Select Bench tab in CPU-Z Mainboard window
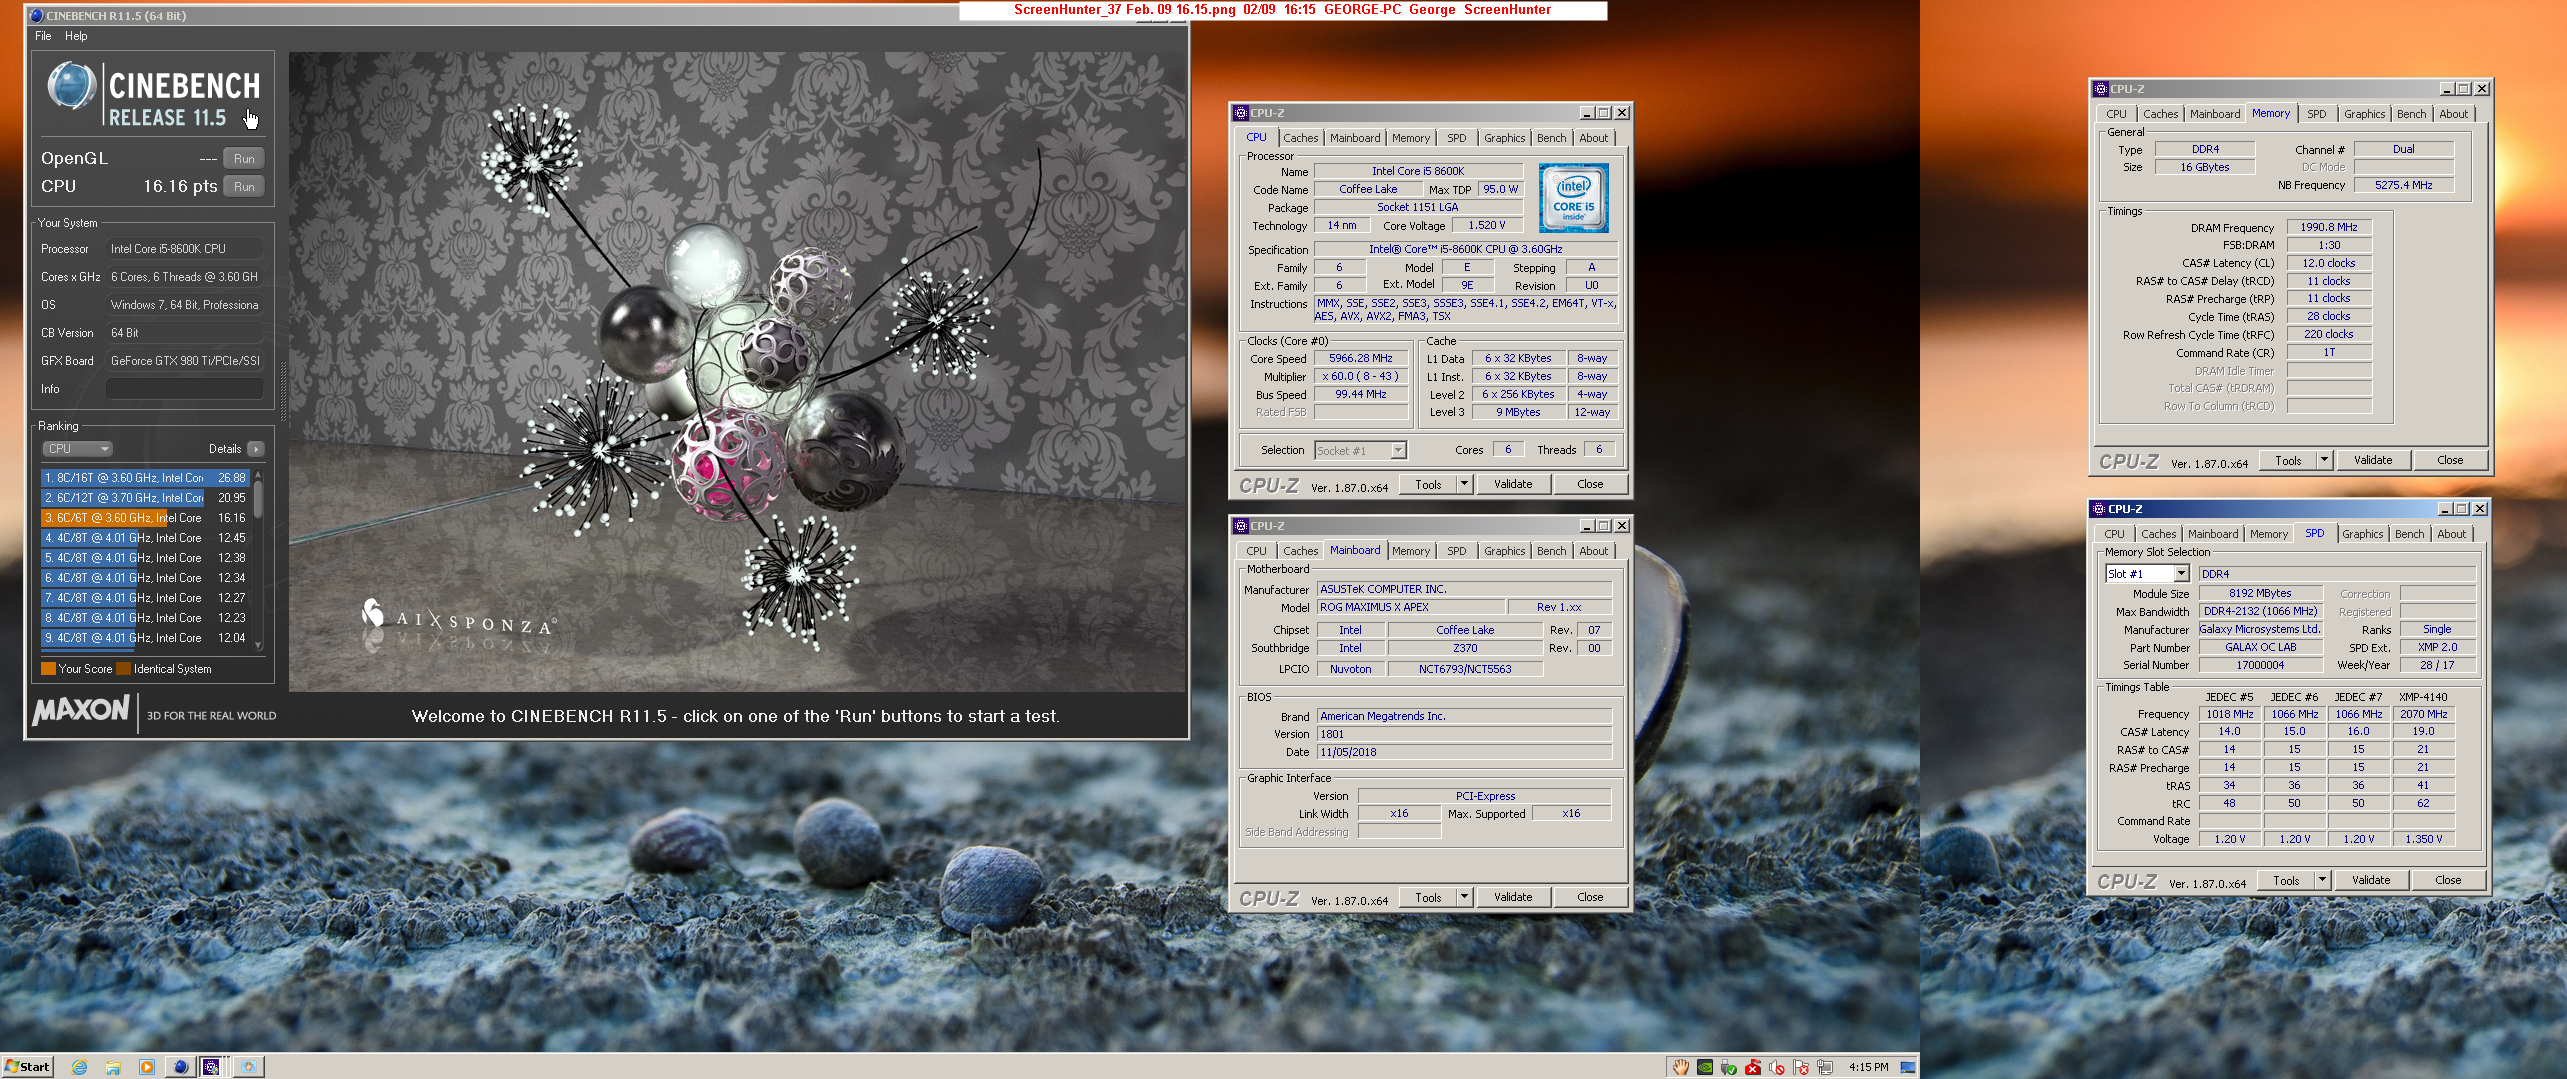Viewport: 2567px width, 1079px height. tap(1552, 551)
